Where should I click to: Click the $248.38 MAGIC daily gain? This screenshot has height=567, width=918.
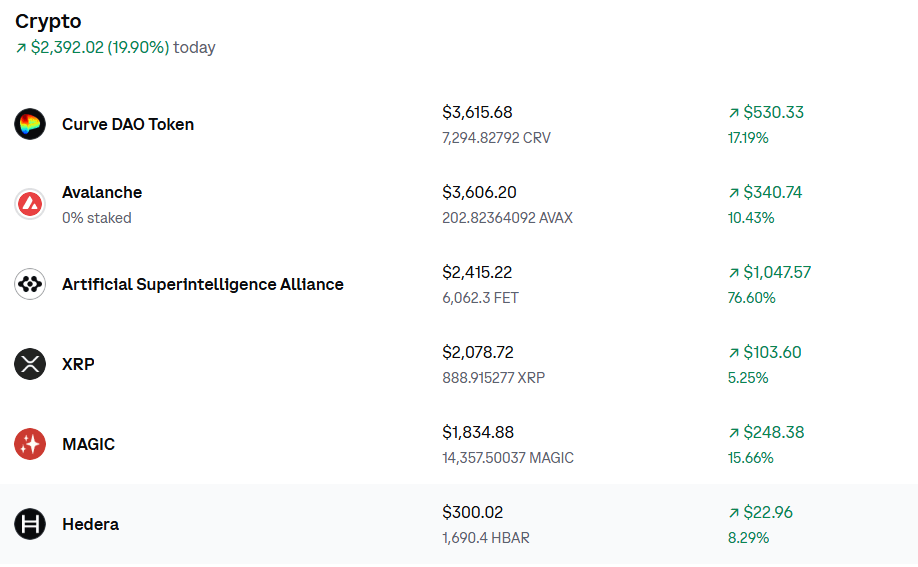pyautogui.click(x=773, y=432)
